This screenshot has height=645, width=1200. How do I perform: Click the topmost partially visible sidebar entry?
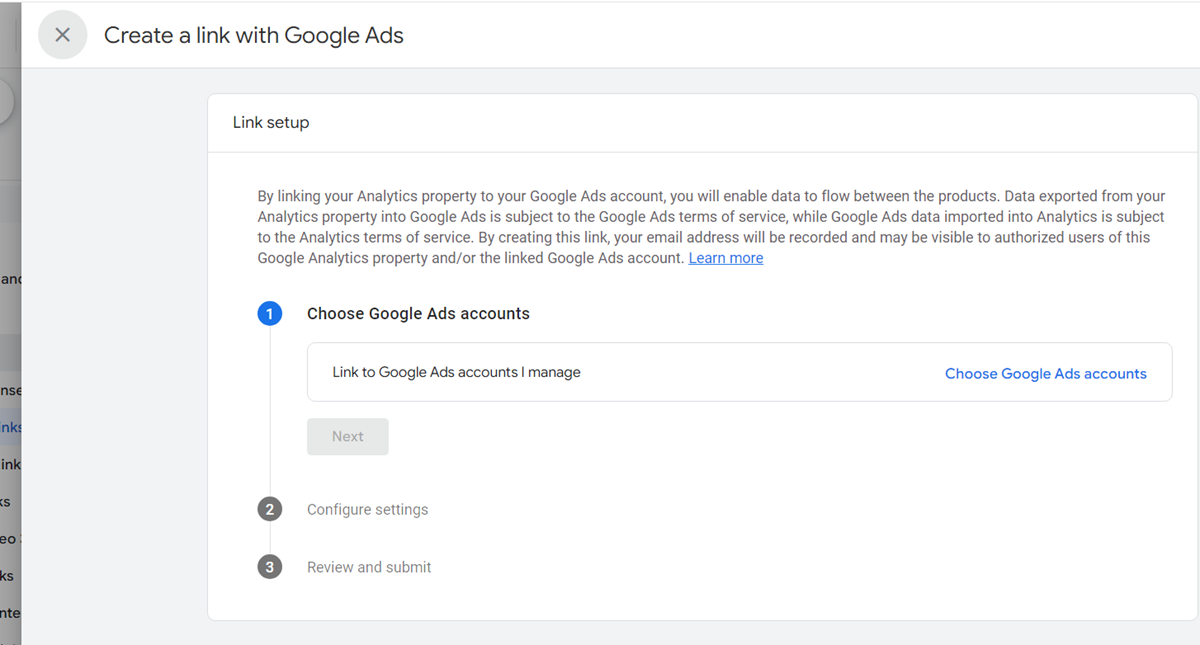pyautogui.click(x=10, y=279)
